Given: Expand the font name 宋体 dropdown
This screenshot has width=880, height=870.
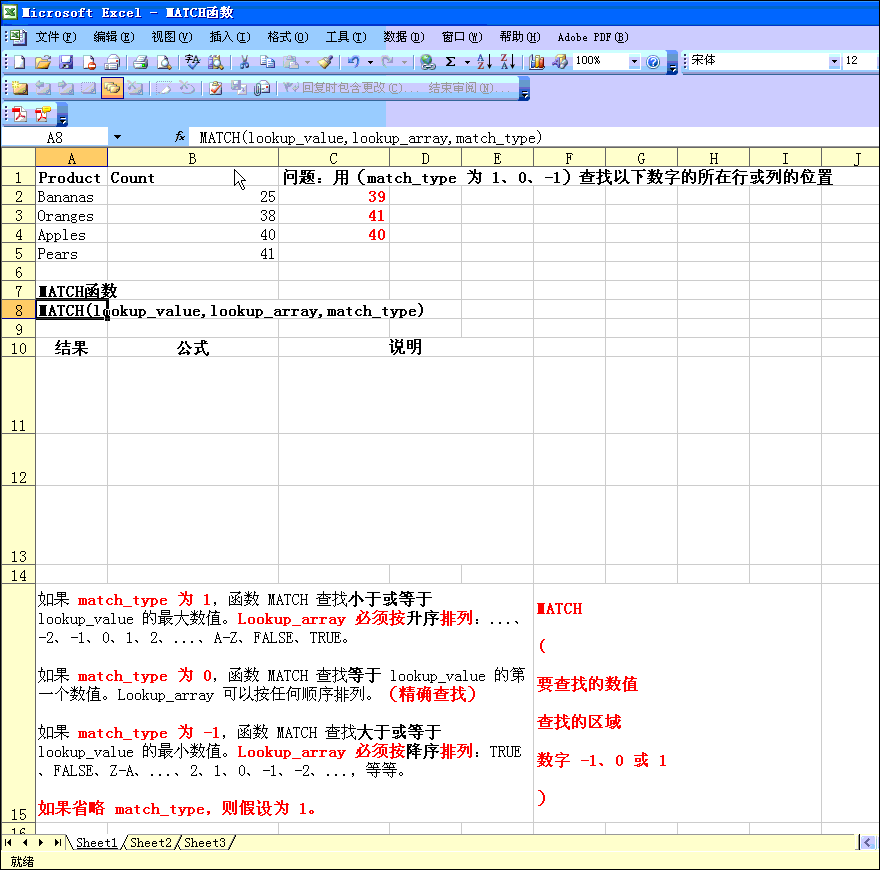Looking at the screenshot, I should [834, 62].
